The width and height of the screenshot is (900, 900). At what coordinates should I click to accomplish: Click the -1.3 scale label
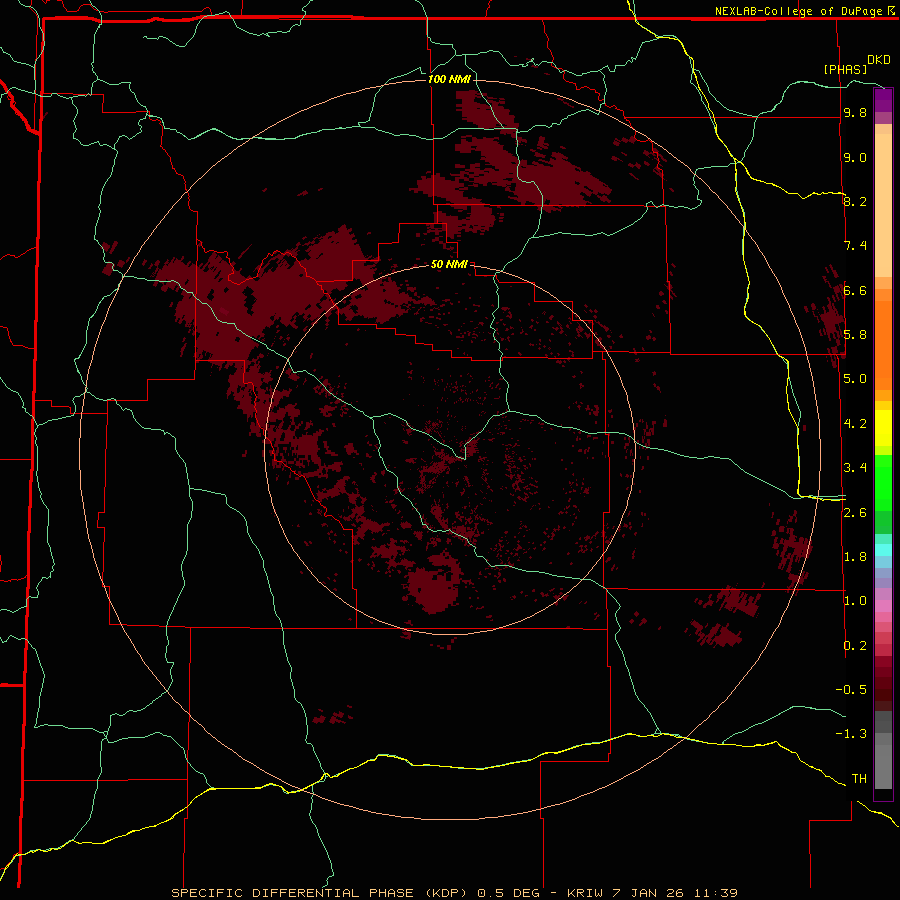click(x=851, y=734)
